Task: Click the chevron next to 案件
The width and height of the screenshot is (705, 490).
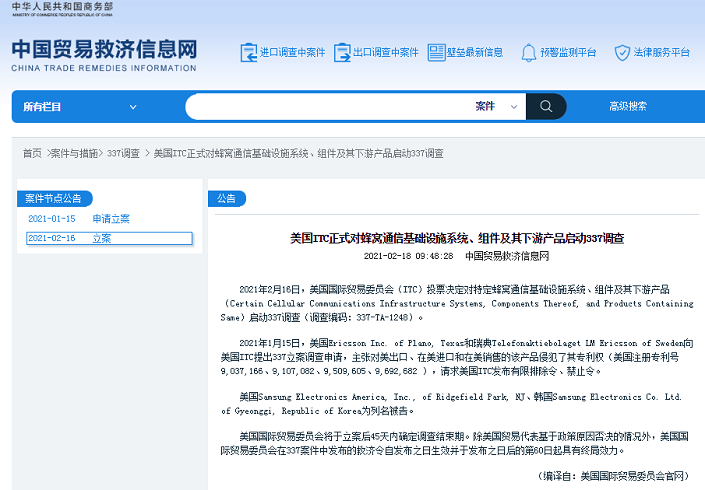Action: pos(513,107)
